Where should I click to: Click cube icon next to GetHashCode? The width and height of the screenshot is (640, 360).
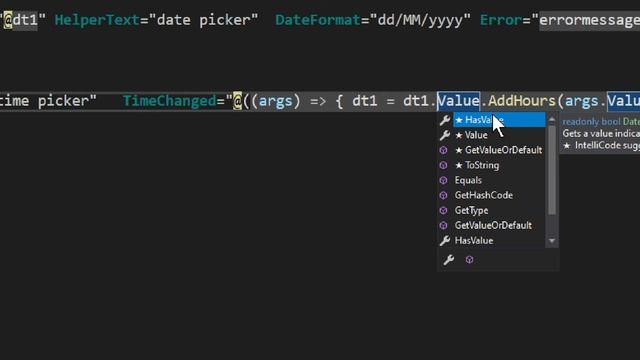(444, 196)
